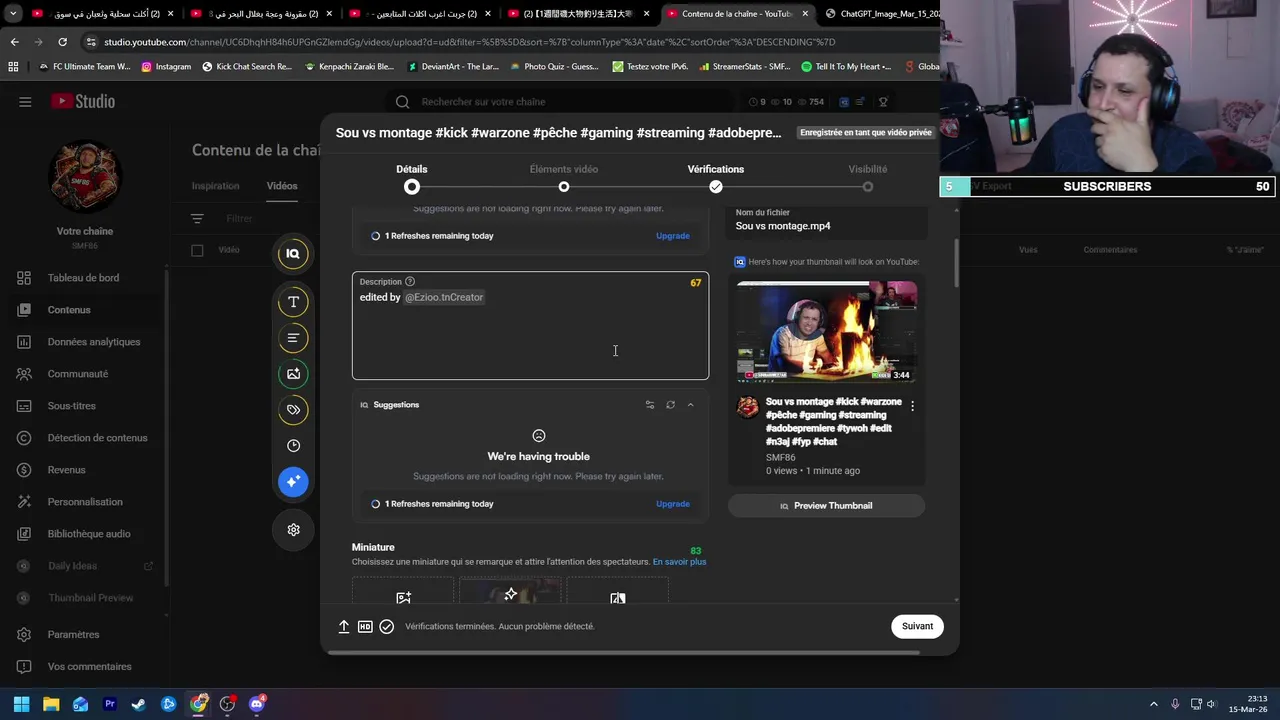Open the blue AI sparkle tool
This screenshot has width=1280, height=720.
tap(293, 482)
